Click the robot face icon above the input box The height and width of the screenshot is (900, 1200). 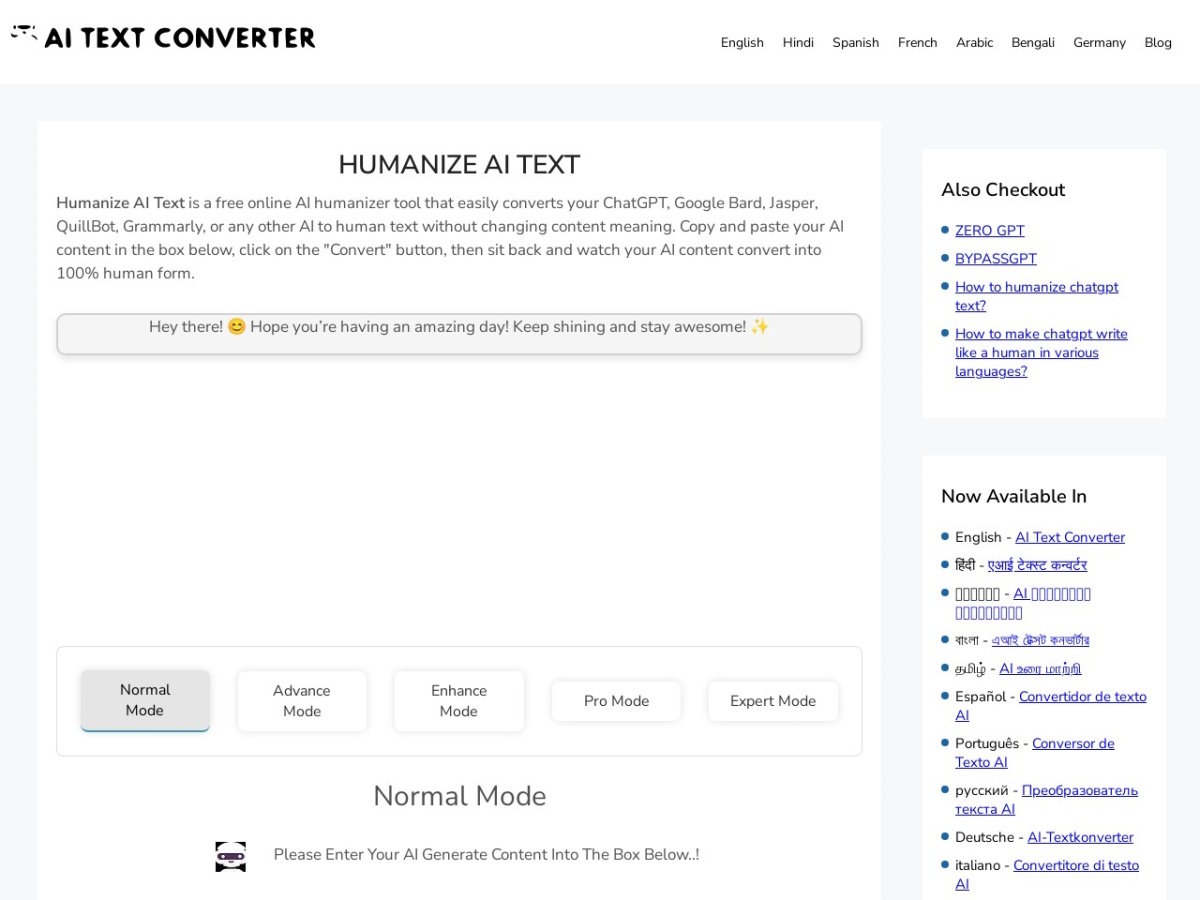231,856
